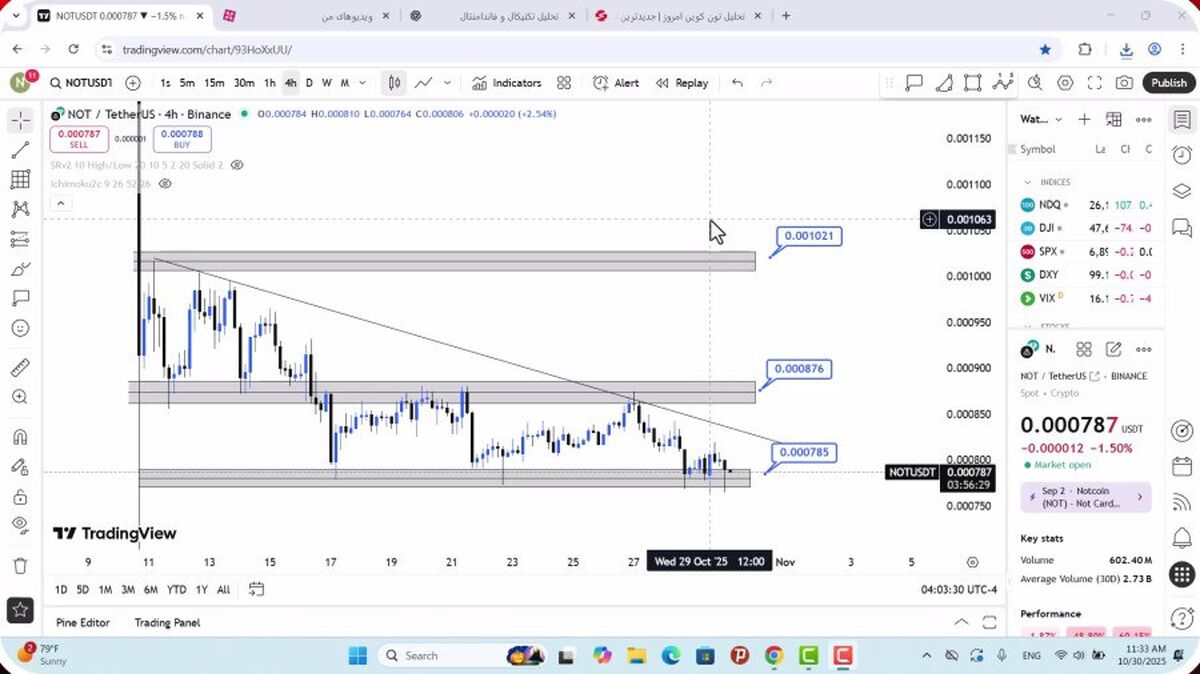Toggle hide all drawings eye icon
1200x674 pixels.
tap(20, 525)
